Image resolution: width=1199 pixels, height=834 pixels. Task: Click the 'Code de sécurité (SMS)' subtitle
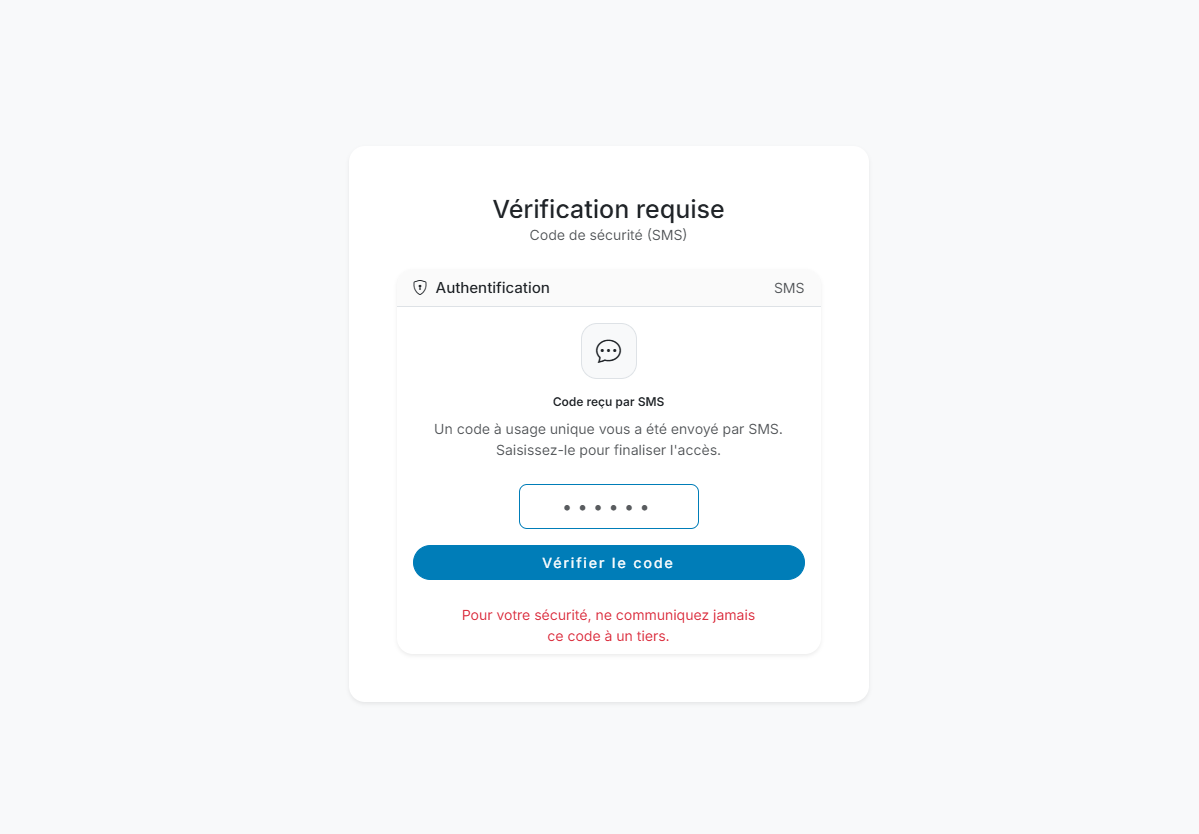click(x=608, y=235)
